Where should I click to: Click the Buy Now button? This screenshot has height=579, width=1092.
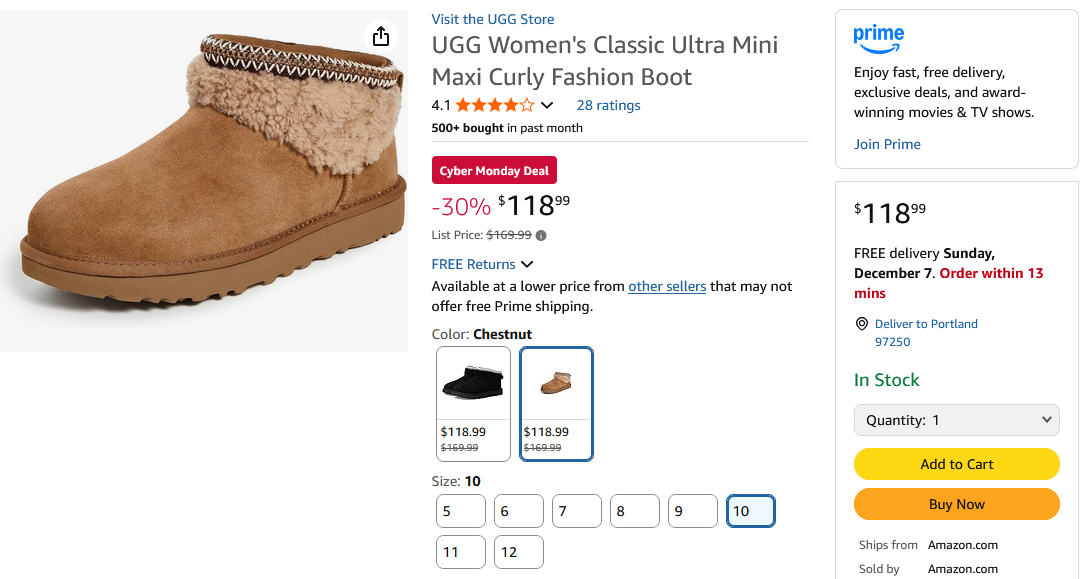click(x=956, y=504)
